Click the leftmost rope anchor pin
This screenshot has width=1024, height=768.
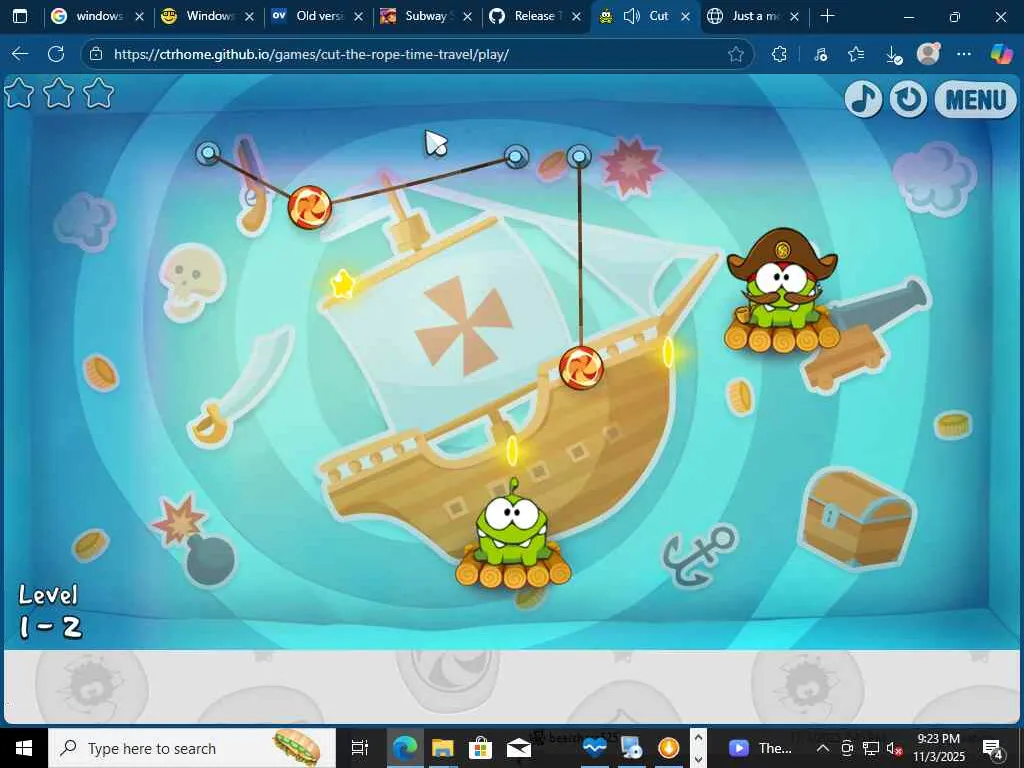click(x=208, y=153)
